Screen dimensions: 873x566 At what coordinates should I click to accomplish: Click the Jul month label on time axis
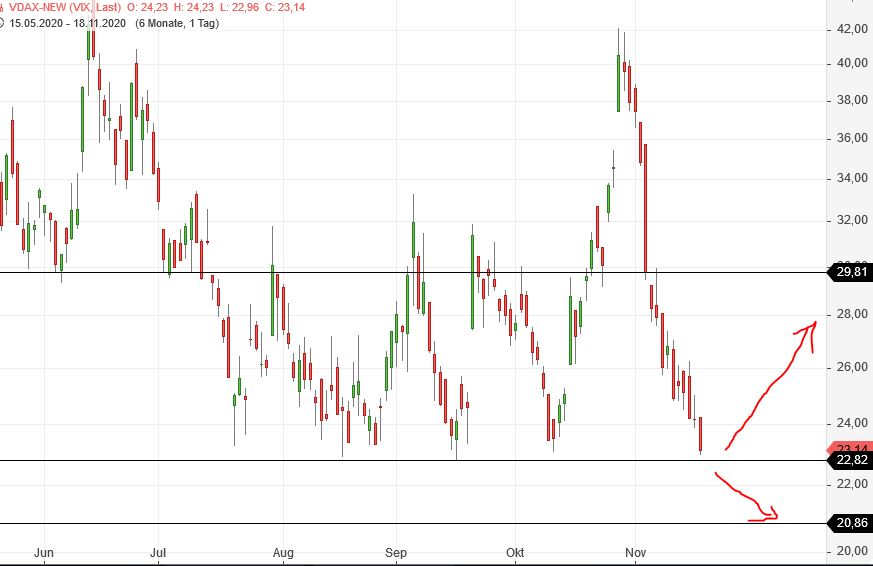[x=158, y=553]
